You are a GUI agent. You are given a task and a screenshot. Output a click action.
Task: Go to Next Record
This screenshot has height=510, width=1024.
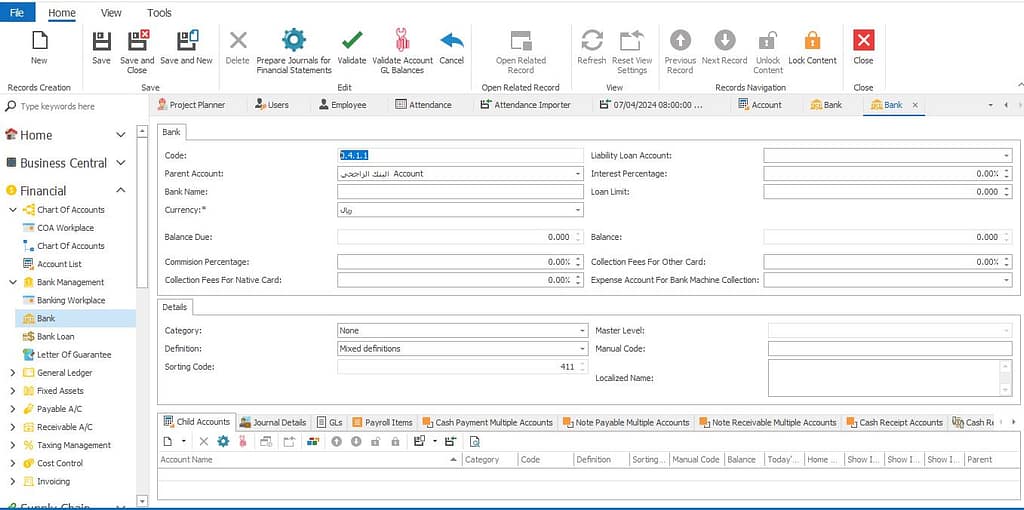tap(724, 41)
